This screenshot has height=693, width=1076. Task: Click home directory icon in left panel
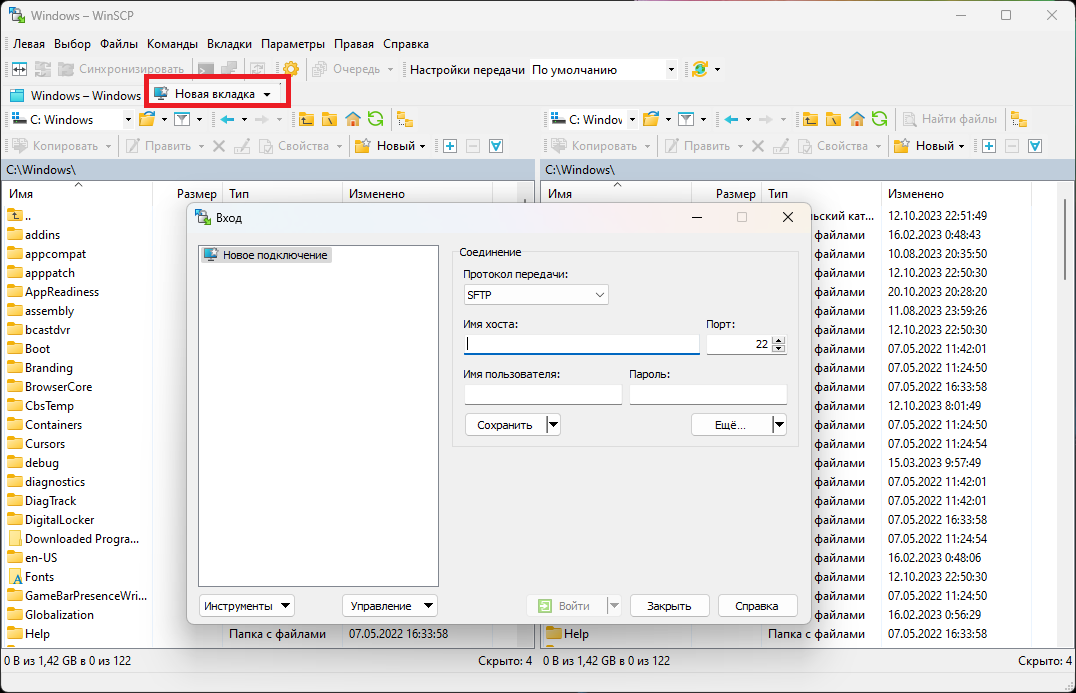tap(353, 119)
